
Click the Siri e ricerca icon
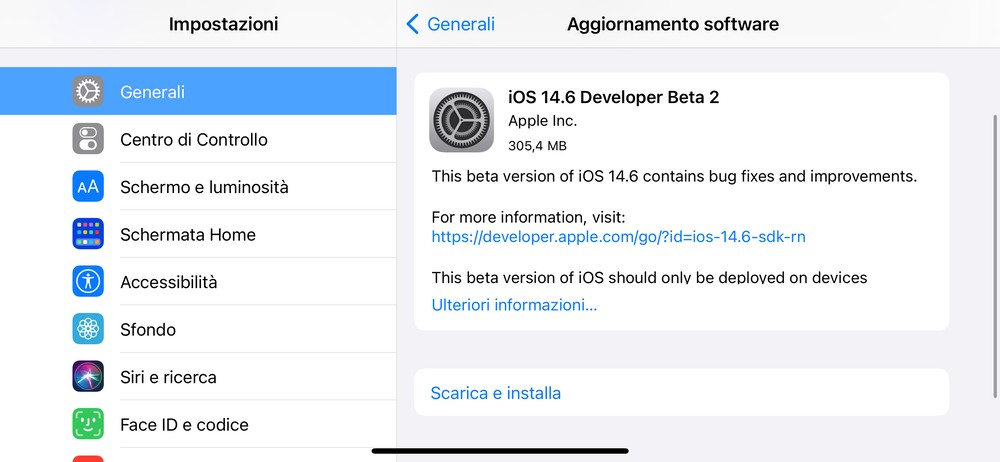tap(88, 376)
